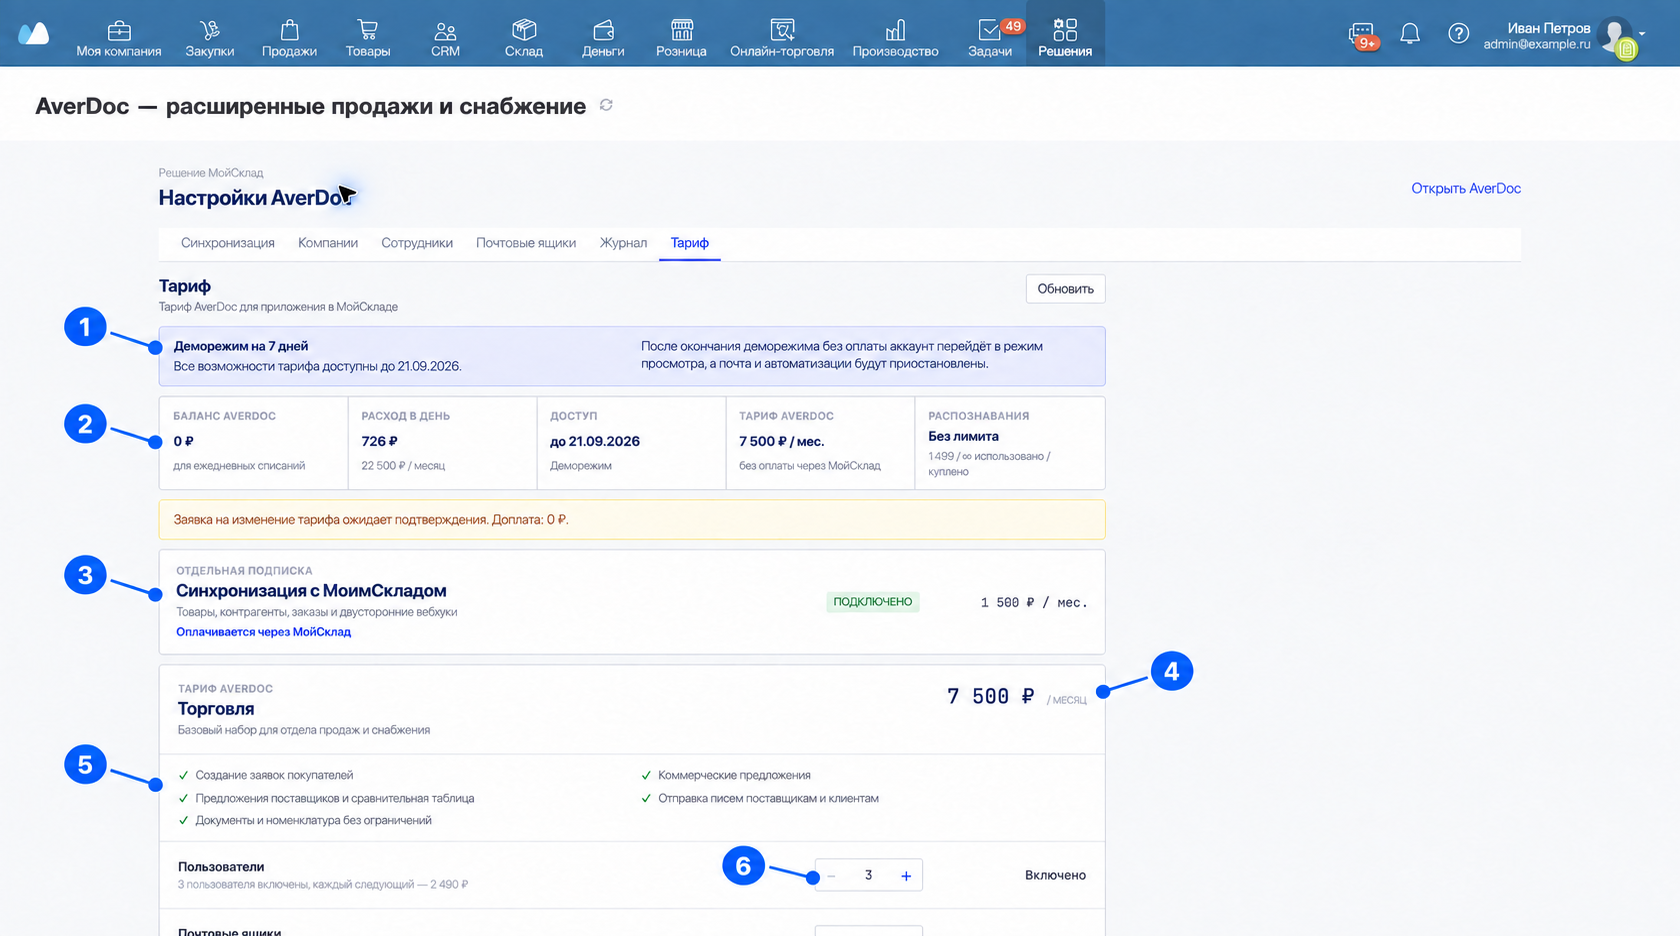The height and width of the screenshot is (936, 1680).
Task: Click the Деморежим на 7 дней heading
Action: pyautogui.click(x=241, y=346)
